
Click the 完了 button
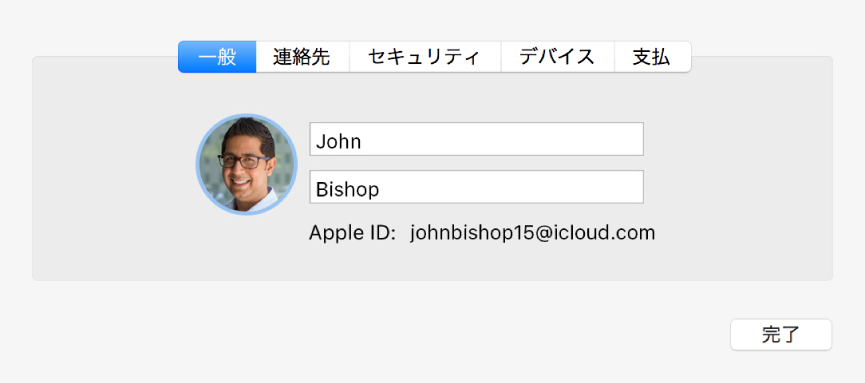click(781, 334)
